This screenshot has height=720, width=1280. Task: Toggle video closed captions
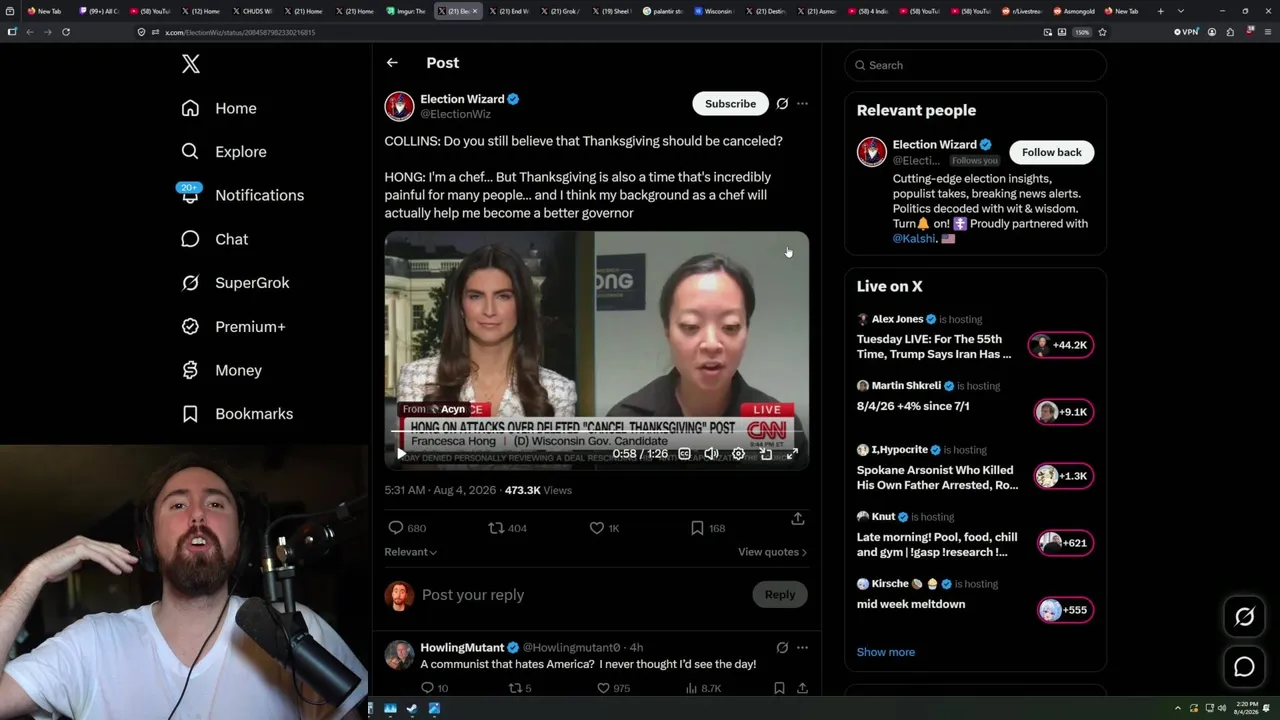pos(684,454)
